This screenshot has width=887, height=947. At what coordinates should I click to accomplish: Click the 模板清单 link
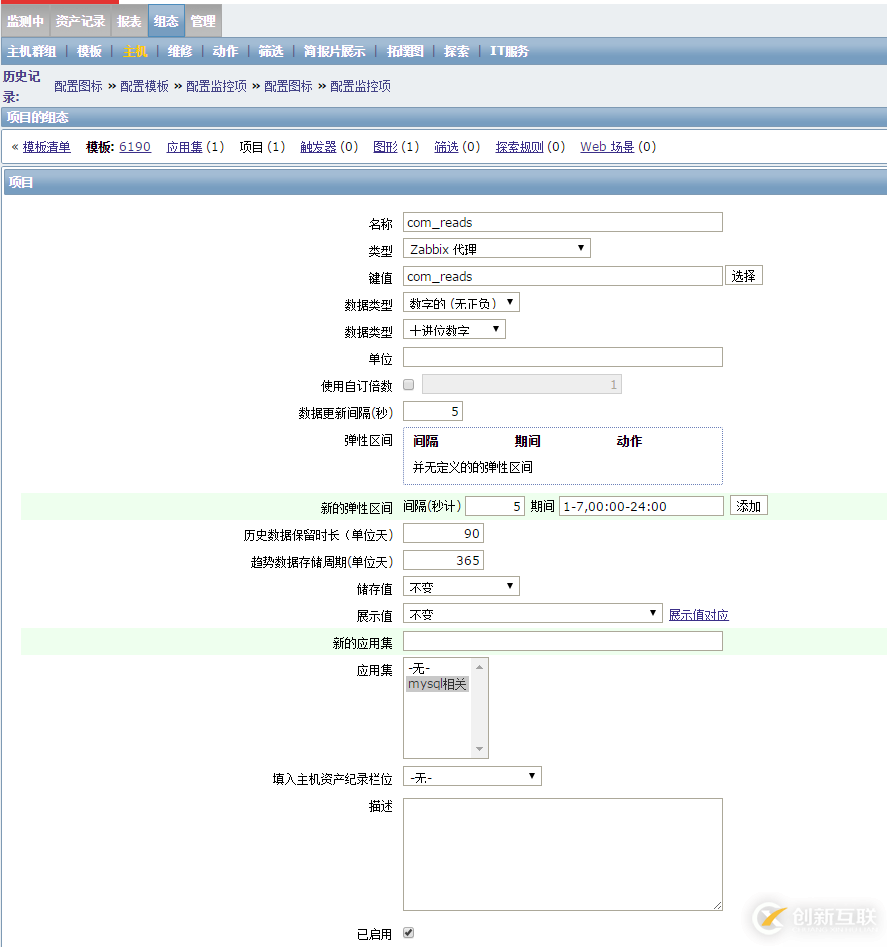coord(46,147)
